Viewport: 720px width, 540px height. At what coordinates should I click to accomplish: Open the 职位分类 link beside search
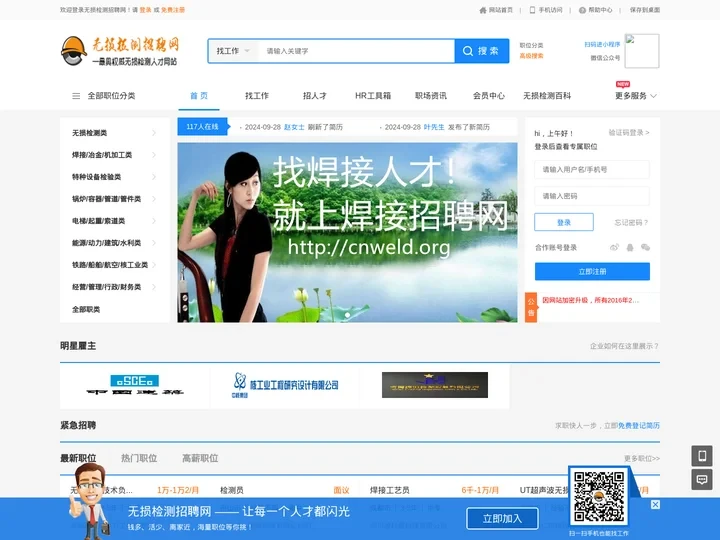(531, 45)
